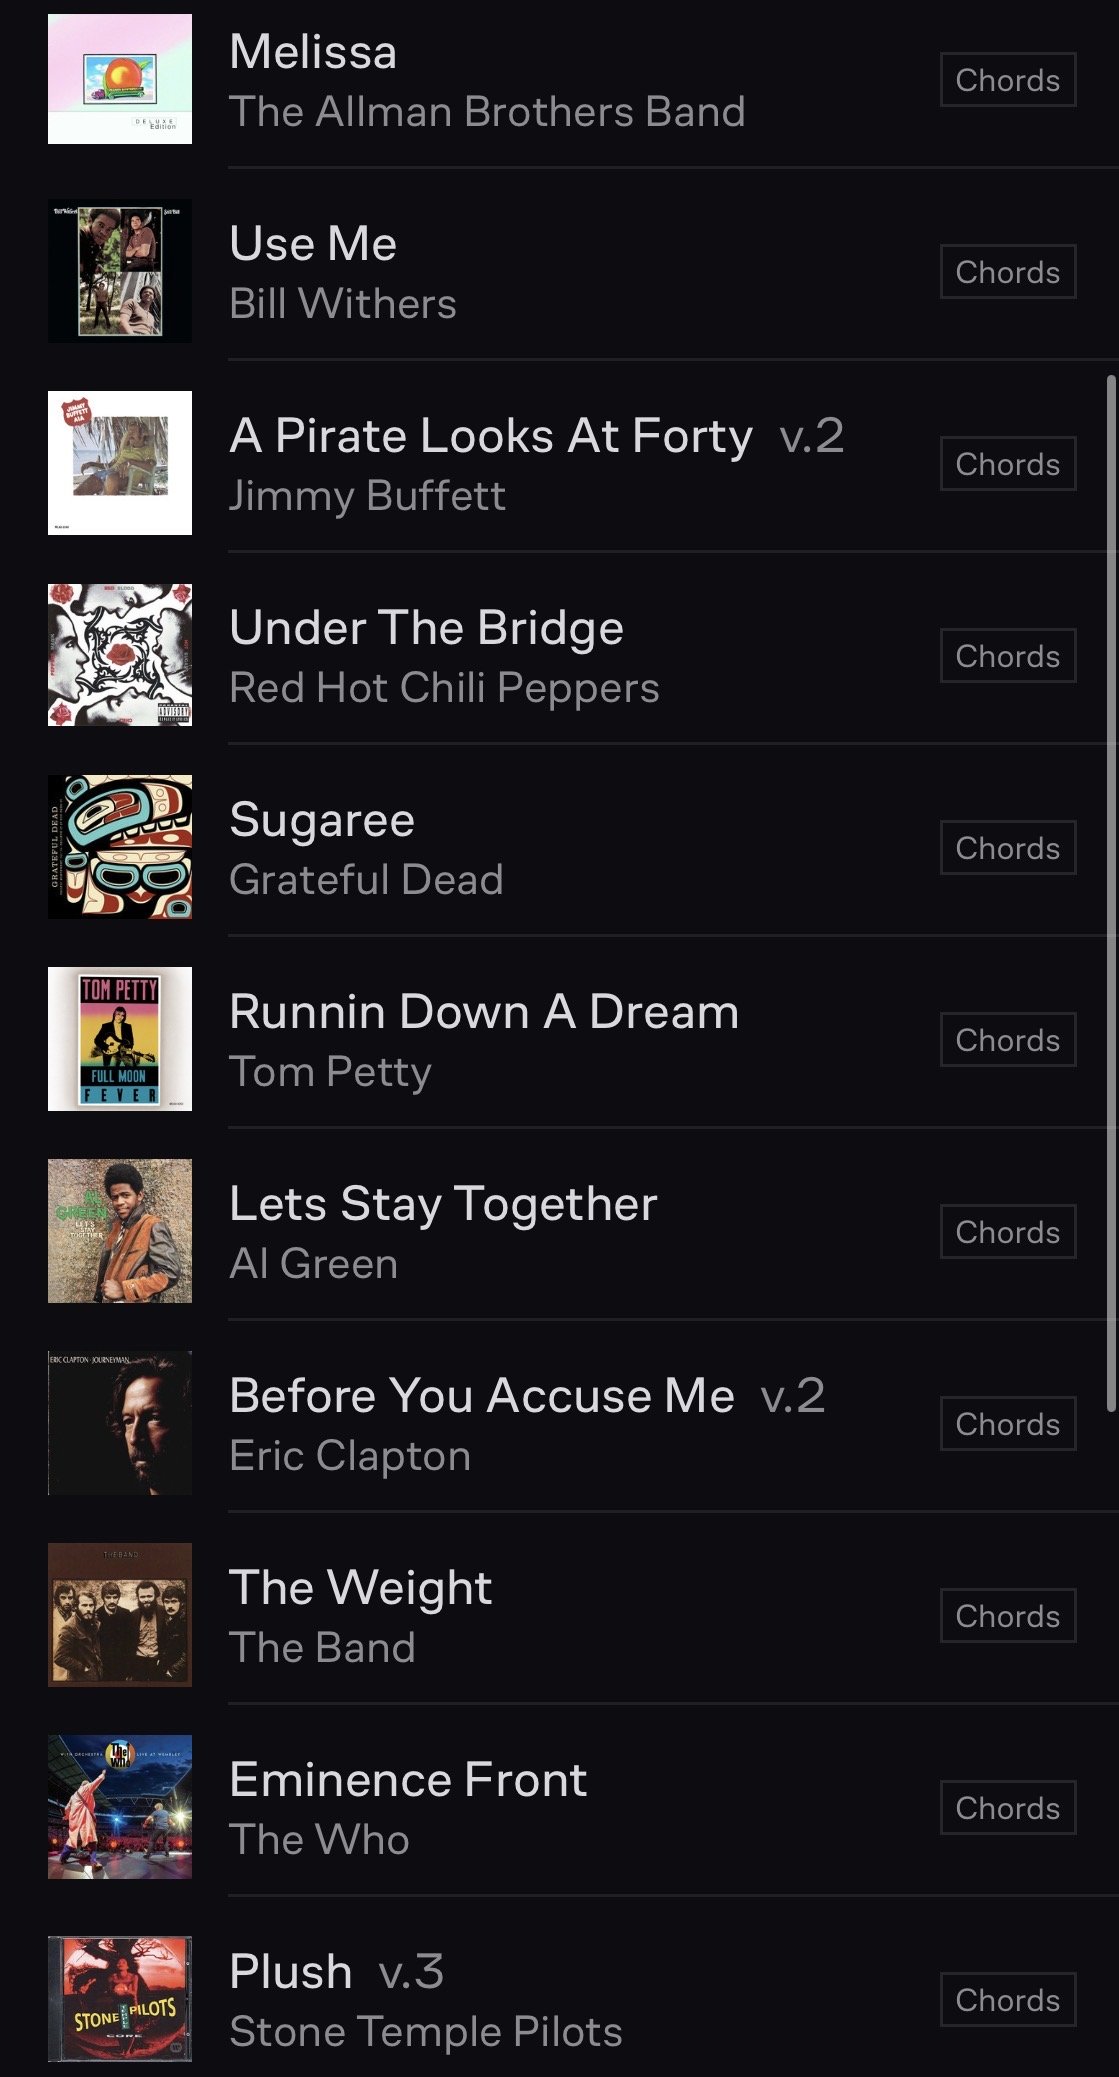Tap the Chords label next to Sugaree
The width and height of the screenshot is (1119, 2077).
coord(1008,848)
